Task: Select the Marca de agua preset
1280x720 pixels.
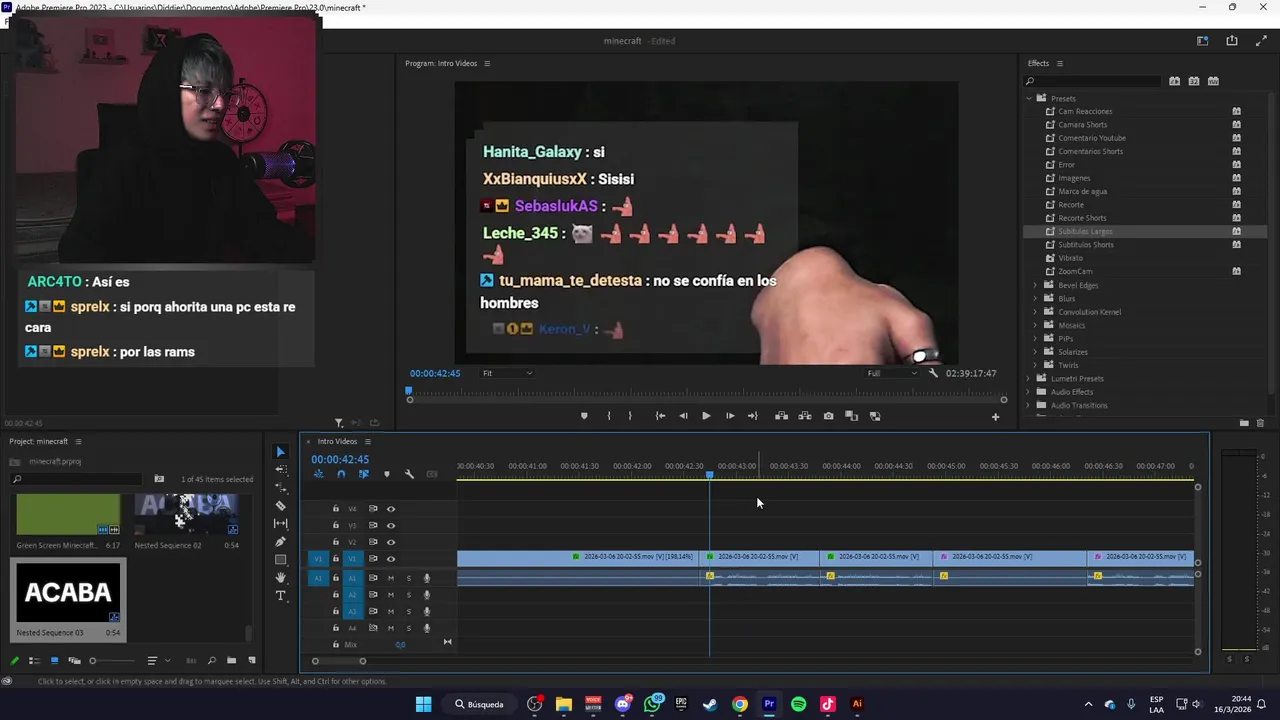Action: pyautogui.click(x=1082, y=191)
